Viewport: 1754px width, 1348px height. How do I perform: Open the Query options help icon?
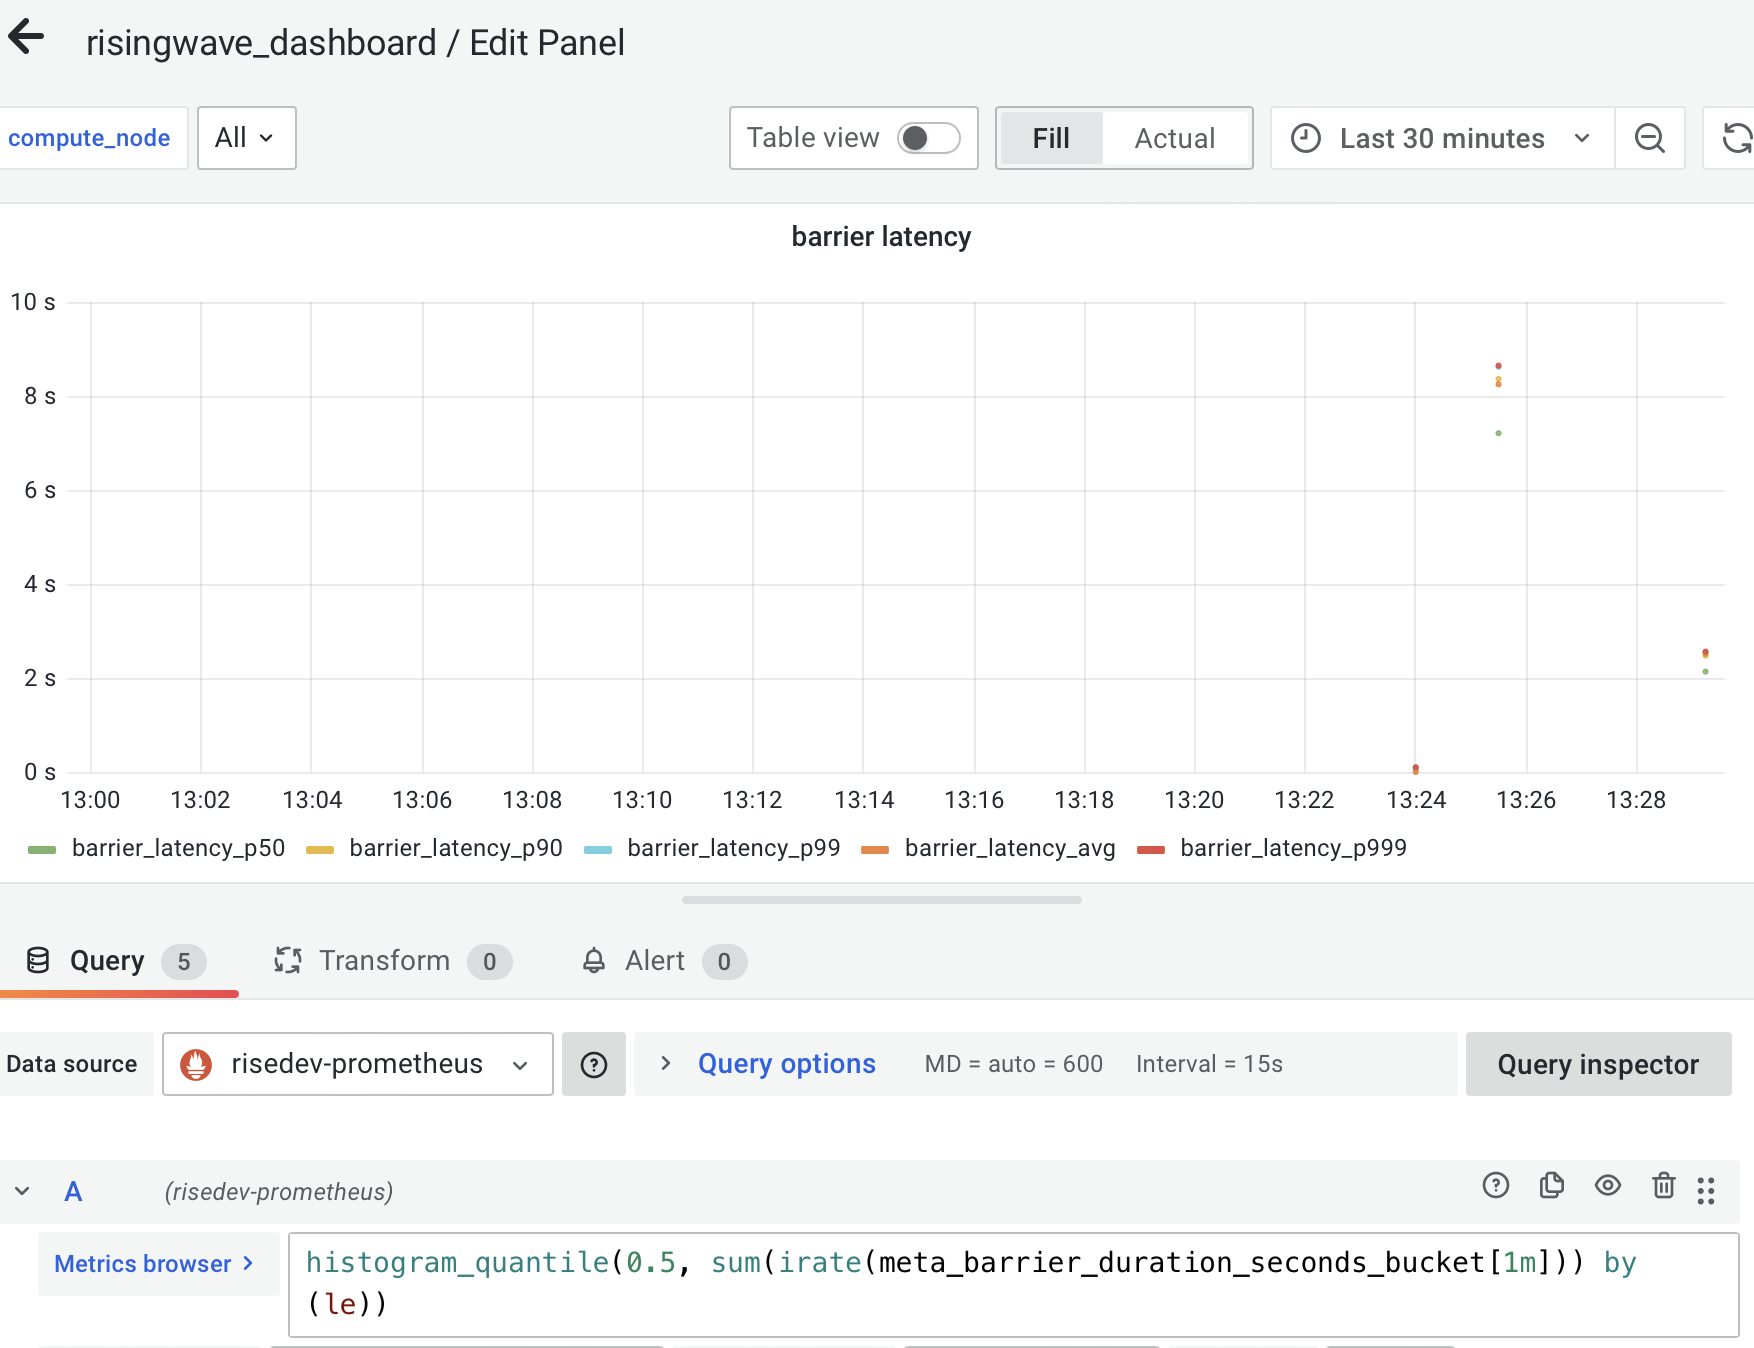click(x=594, y=1064)
